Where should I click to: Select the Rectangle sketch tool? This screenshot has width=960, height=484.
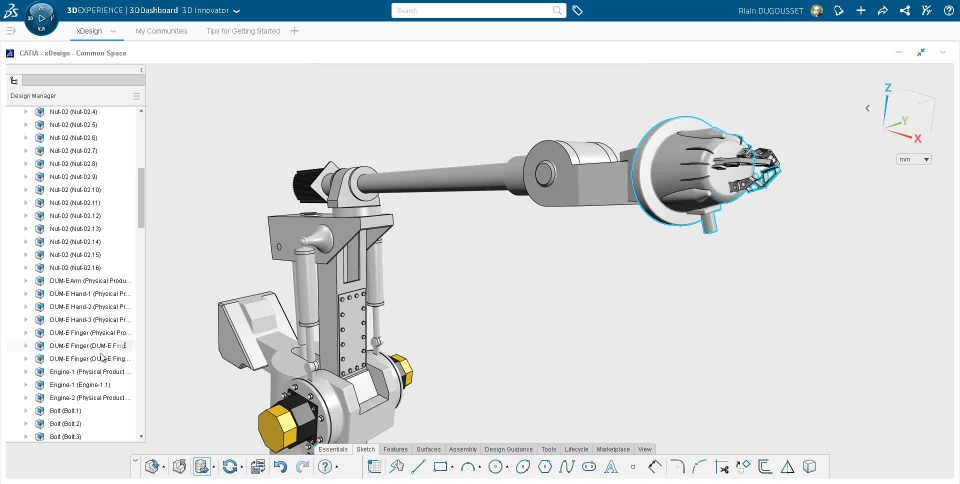(x=440, y=467)
